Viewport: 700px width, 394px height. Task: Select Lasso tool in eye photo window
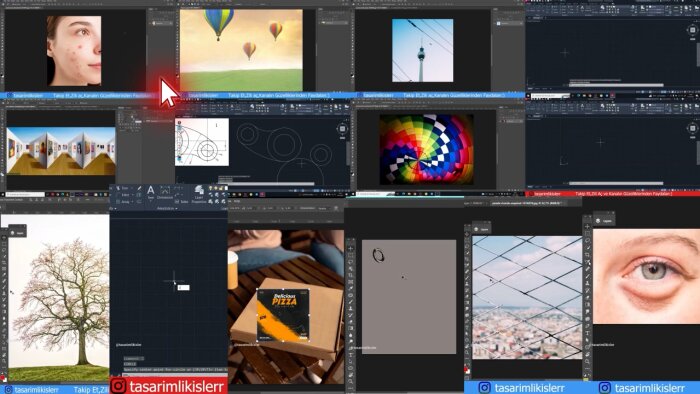pyautogui.click(x=587, y=241)
